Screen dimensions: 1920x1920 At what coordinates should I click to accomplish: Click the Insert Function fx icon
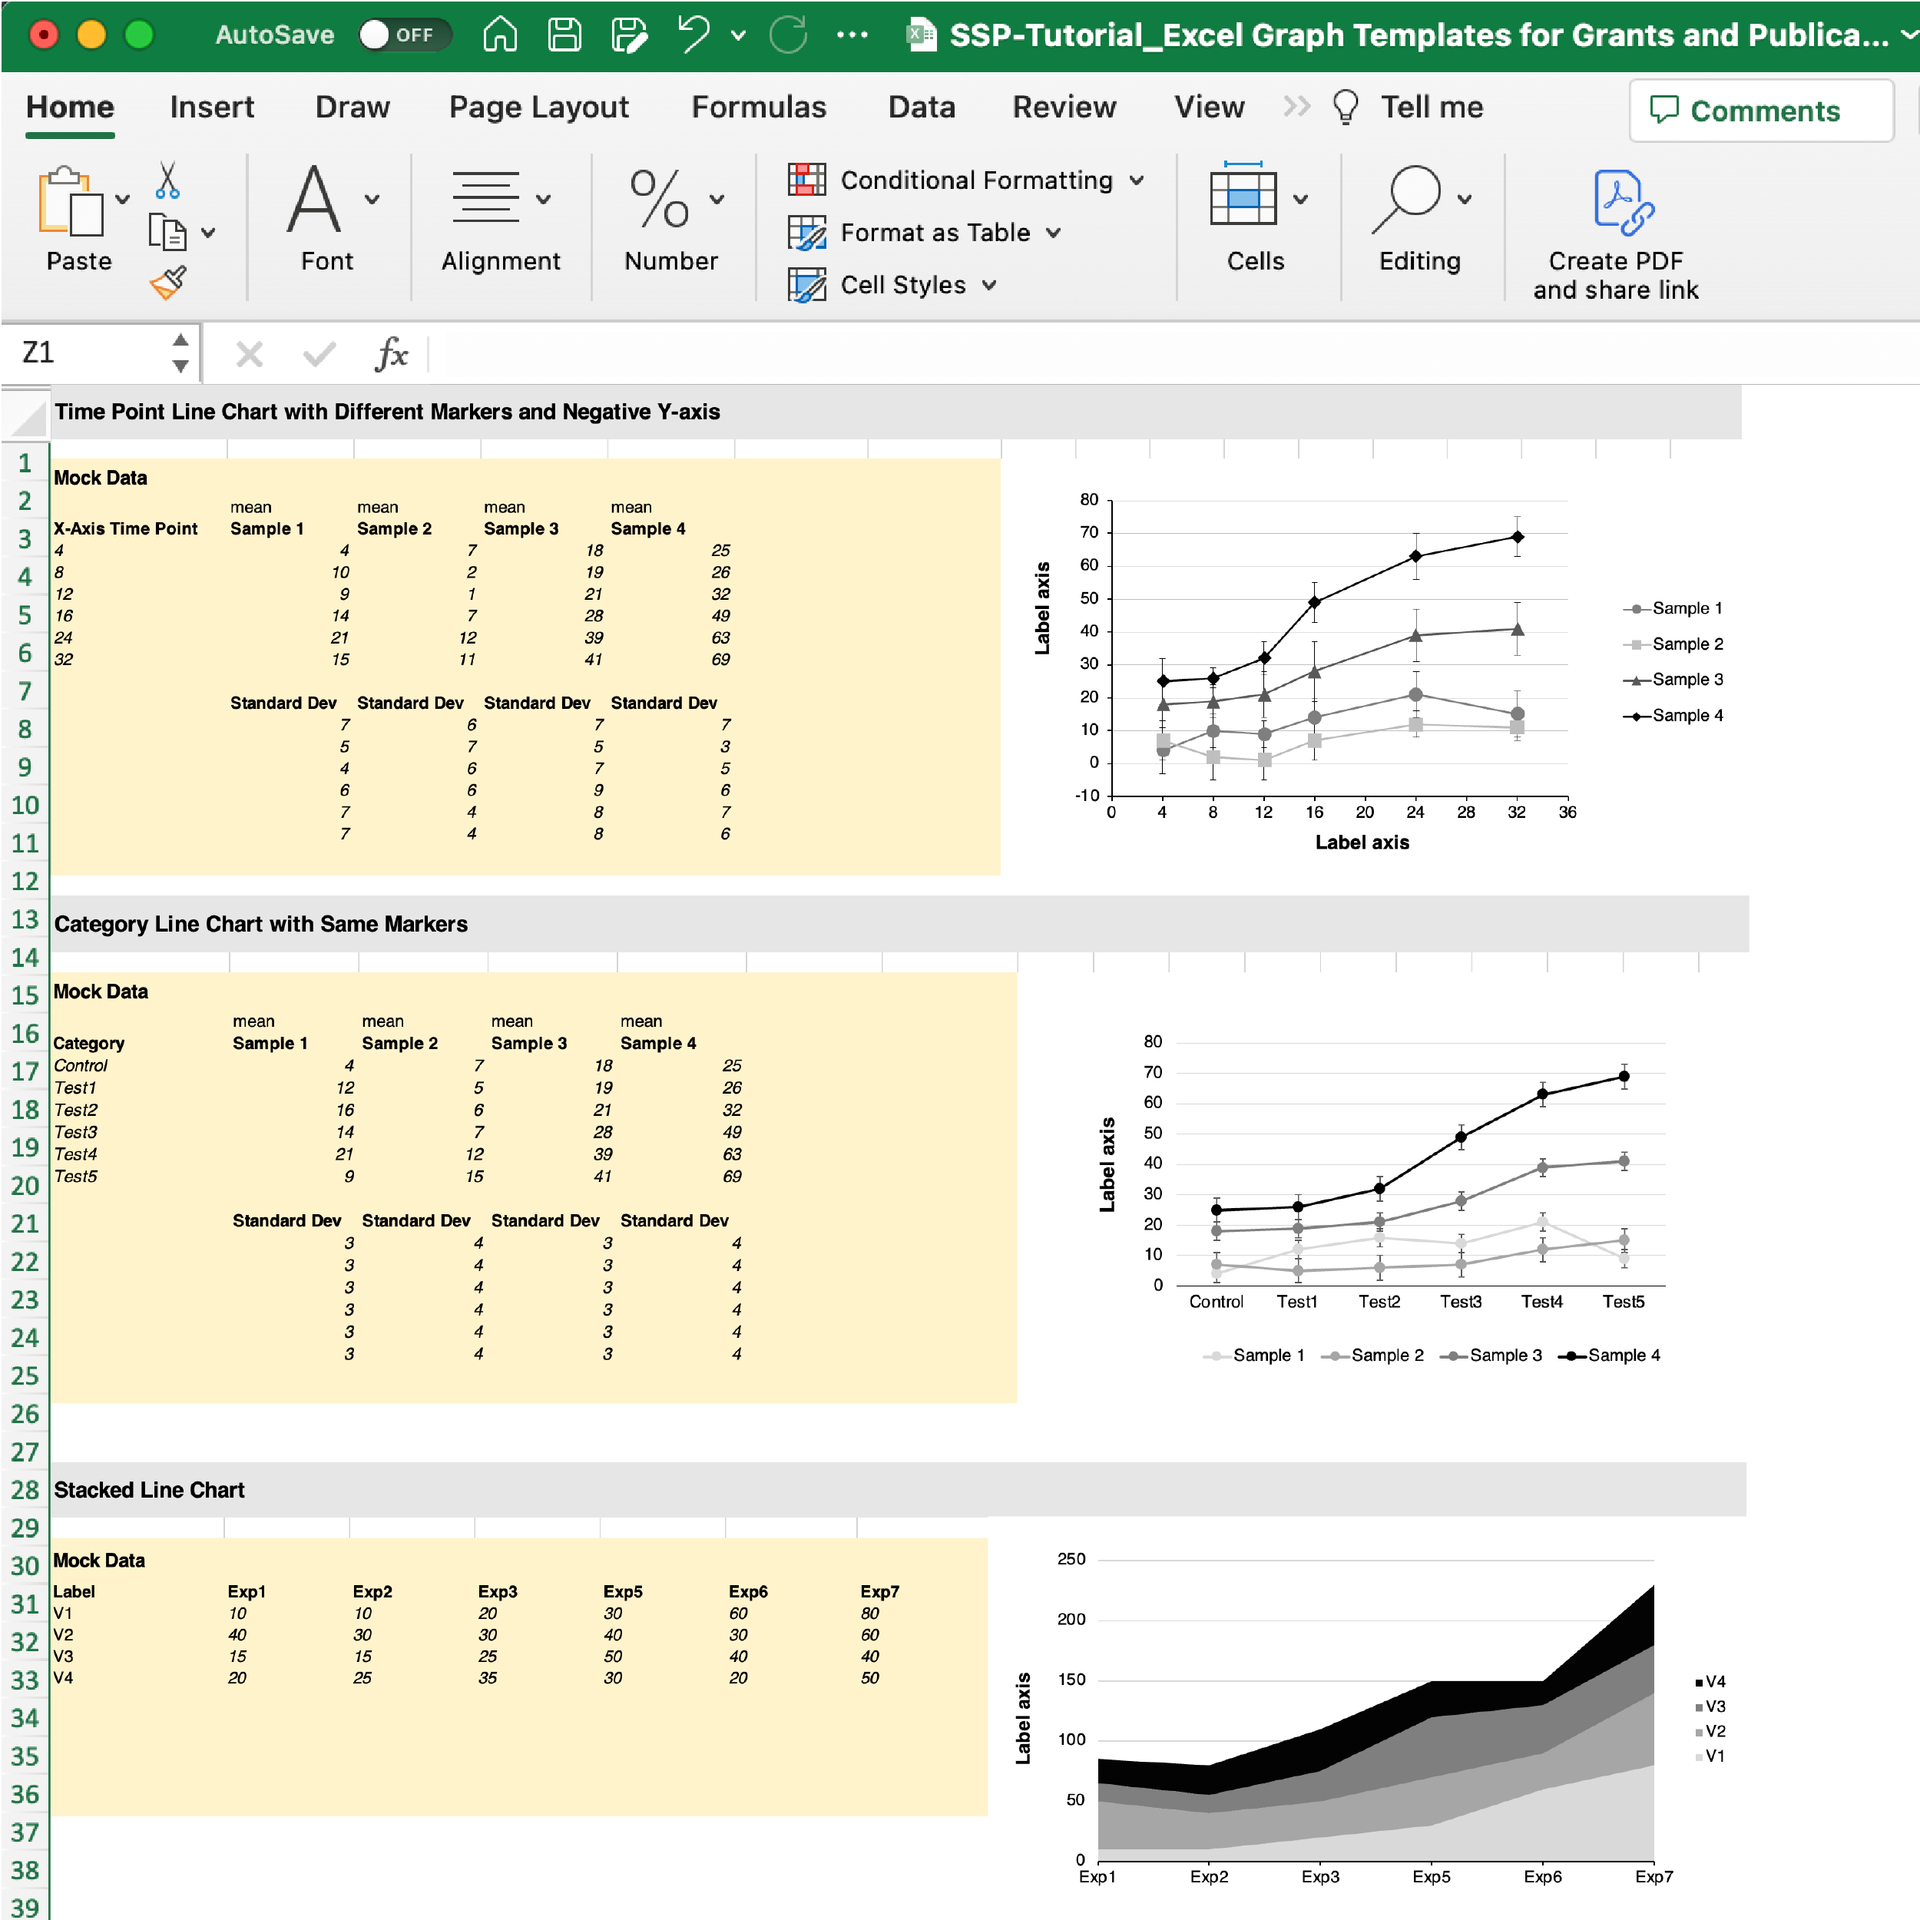point(391,353)
